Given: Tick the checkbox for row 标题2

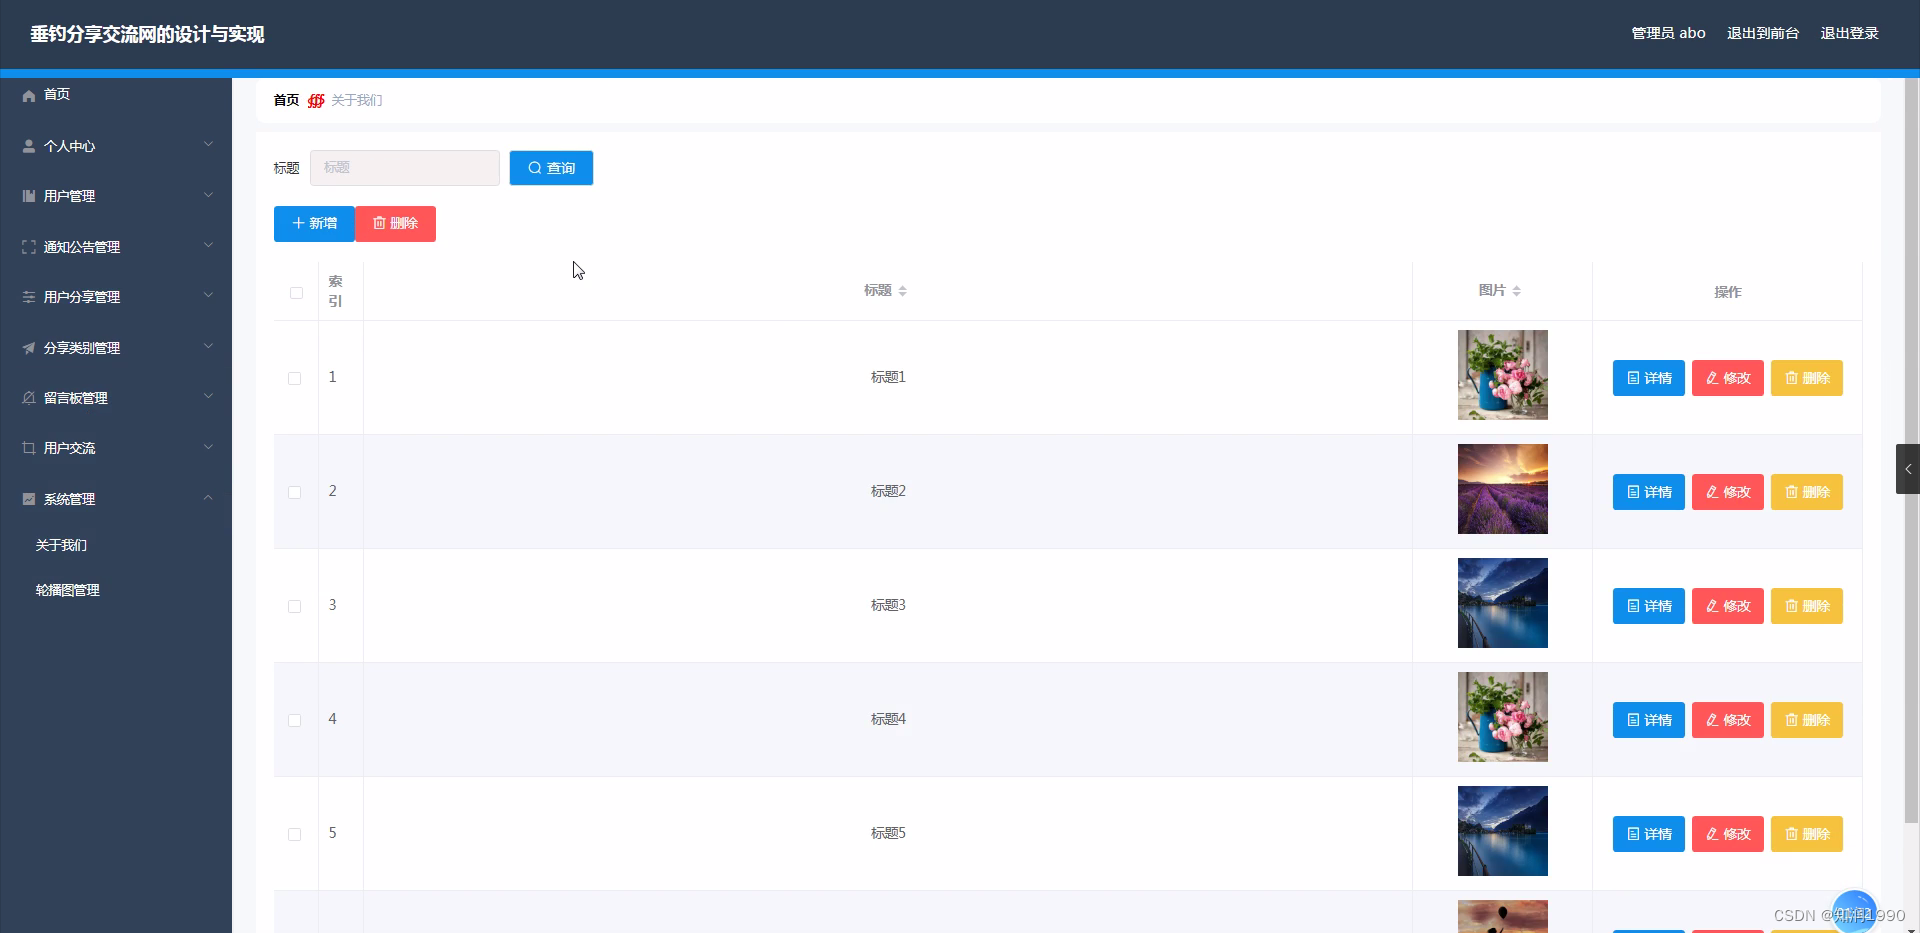Looking at the screenshot, I should tap(294, 492).
